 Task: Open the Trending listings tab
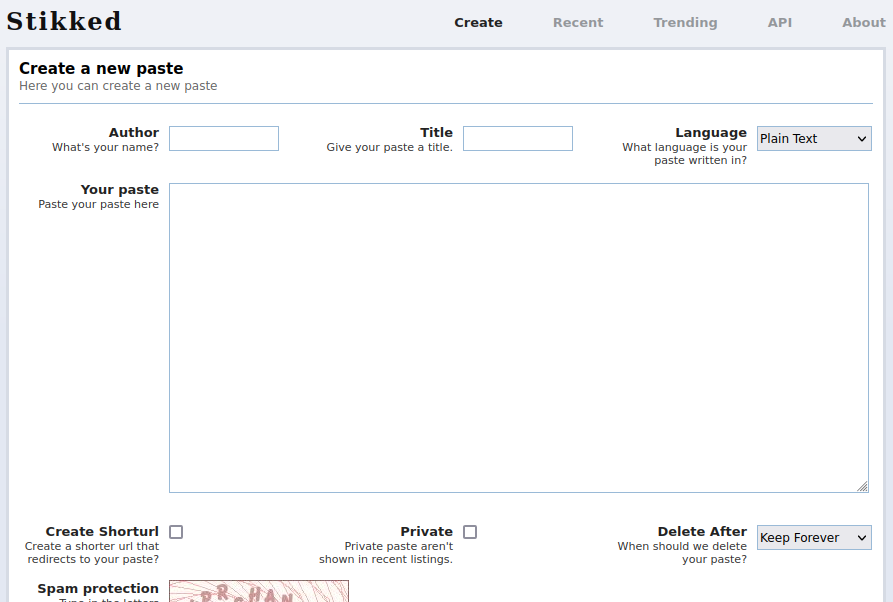pyautogui.click(x=685, y=22)
